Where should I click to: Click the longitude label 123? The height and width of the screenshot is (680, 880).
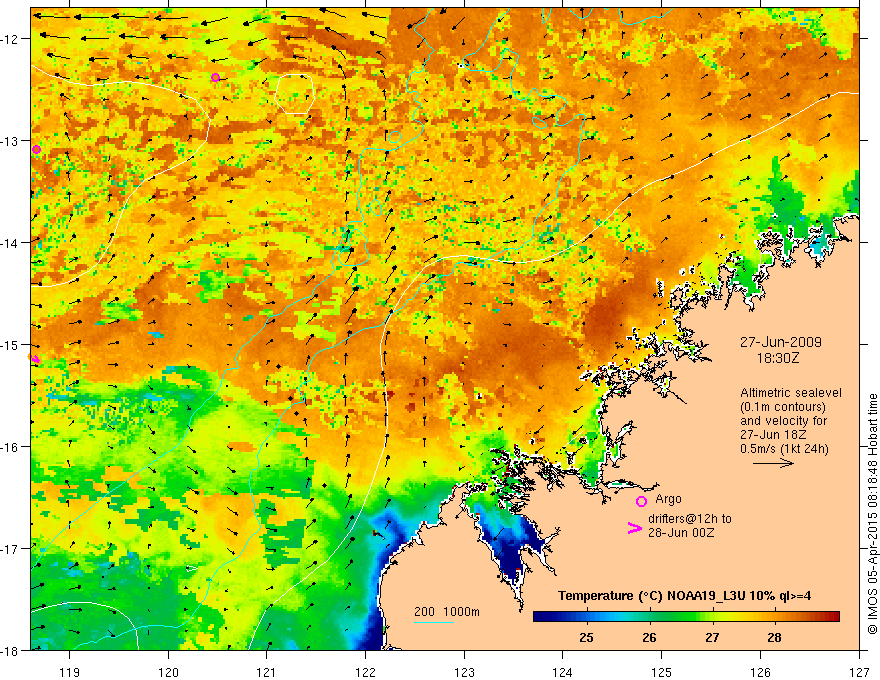tap(464, 672)
